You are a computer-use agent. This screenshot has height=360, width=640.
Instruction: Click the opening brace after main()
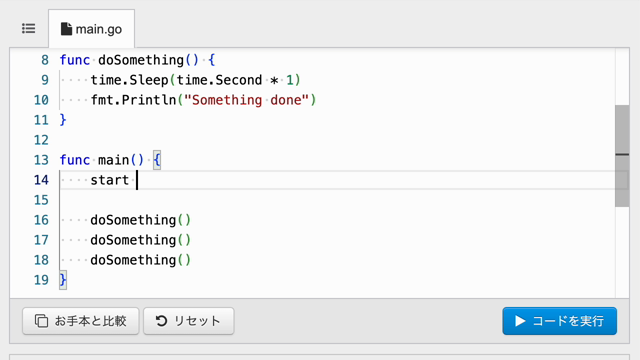(157, 160)
